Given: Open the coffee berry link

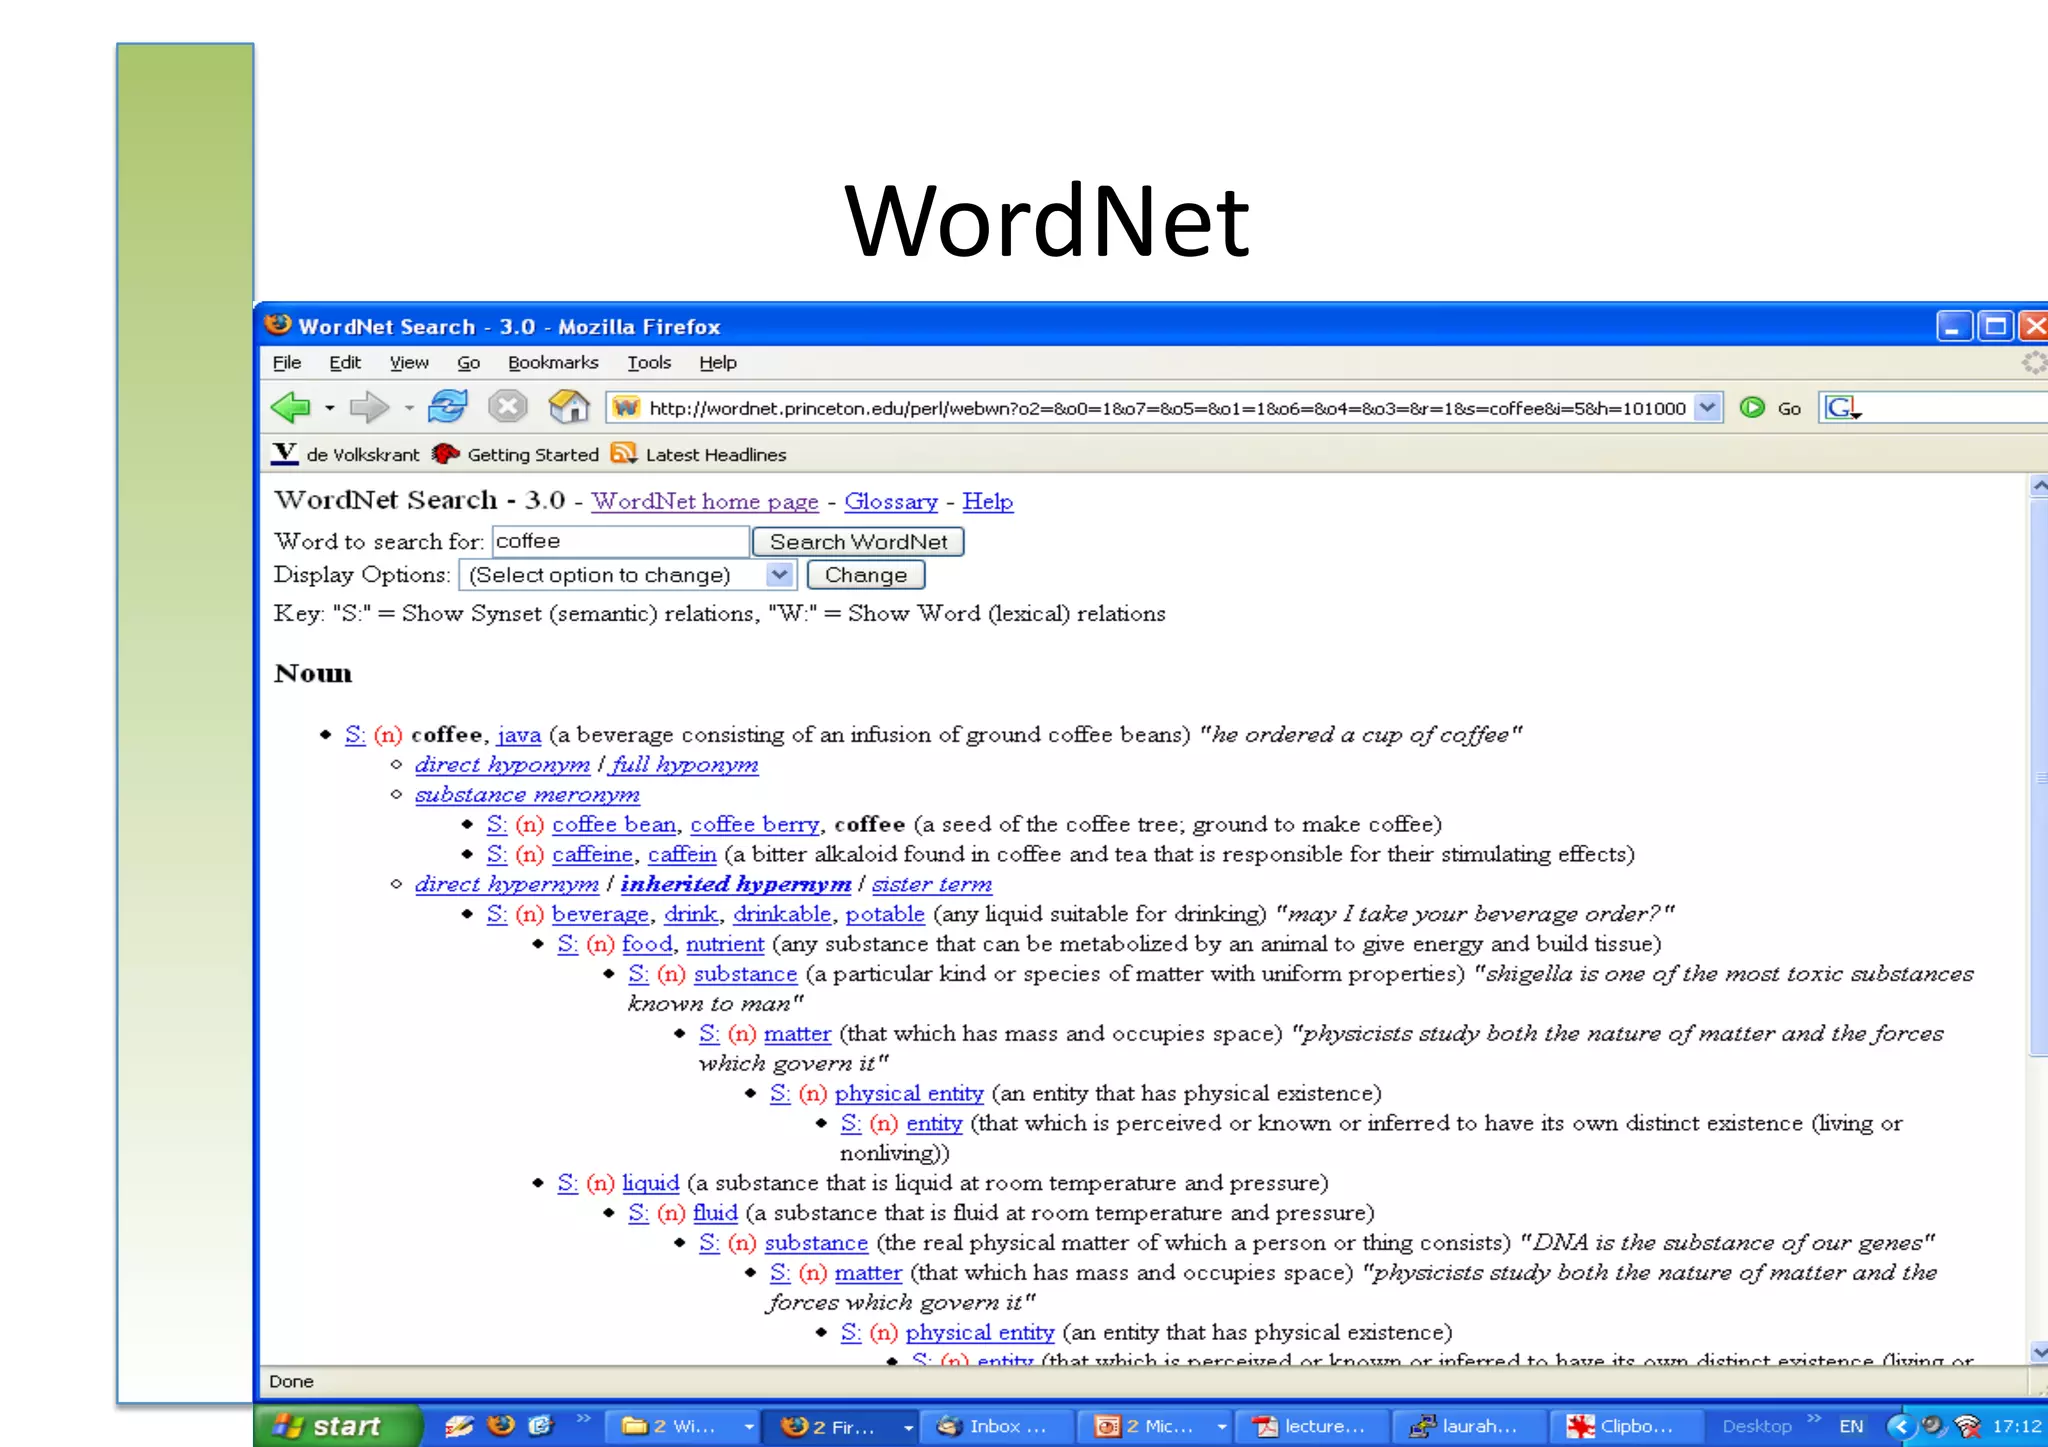Looking at the screenshot, I should [755, 825].
